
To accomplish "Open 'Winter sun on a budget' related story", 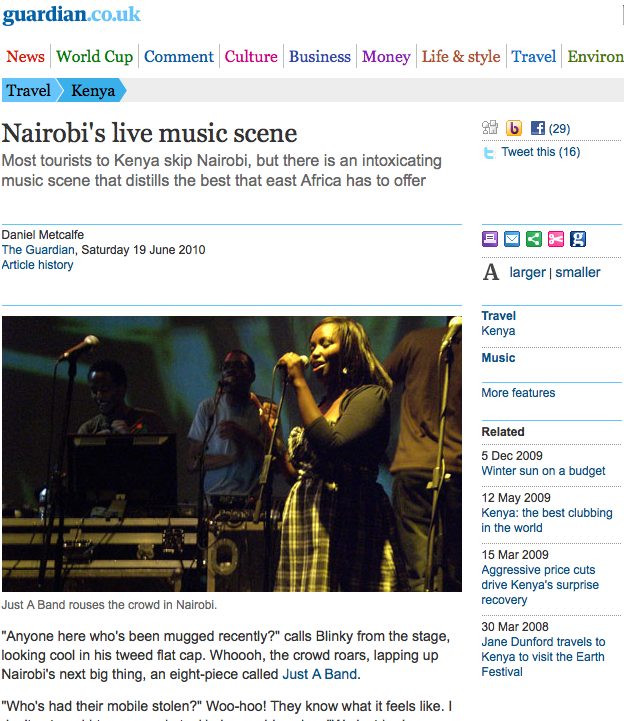I will pos(544,471).
